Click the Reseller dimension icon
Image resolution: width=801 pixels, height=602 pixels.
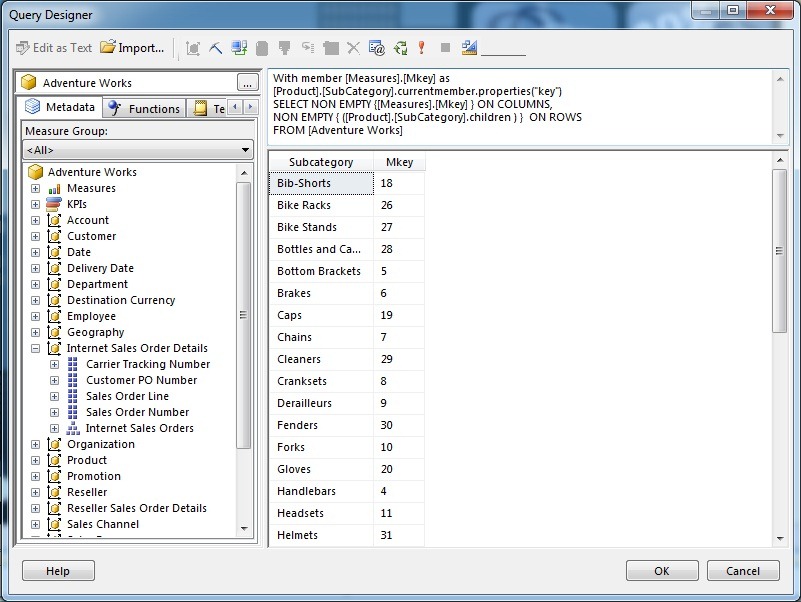click(54, 492)
